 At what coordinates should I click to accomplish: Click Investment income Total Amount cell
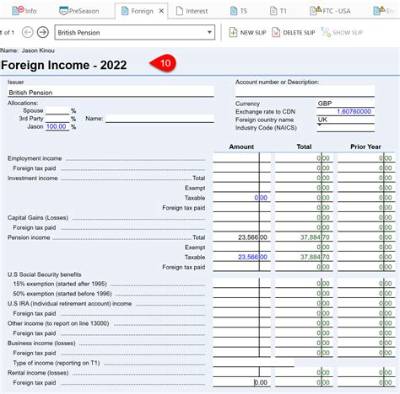[x=242, y=178]
